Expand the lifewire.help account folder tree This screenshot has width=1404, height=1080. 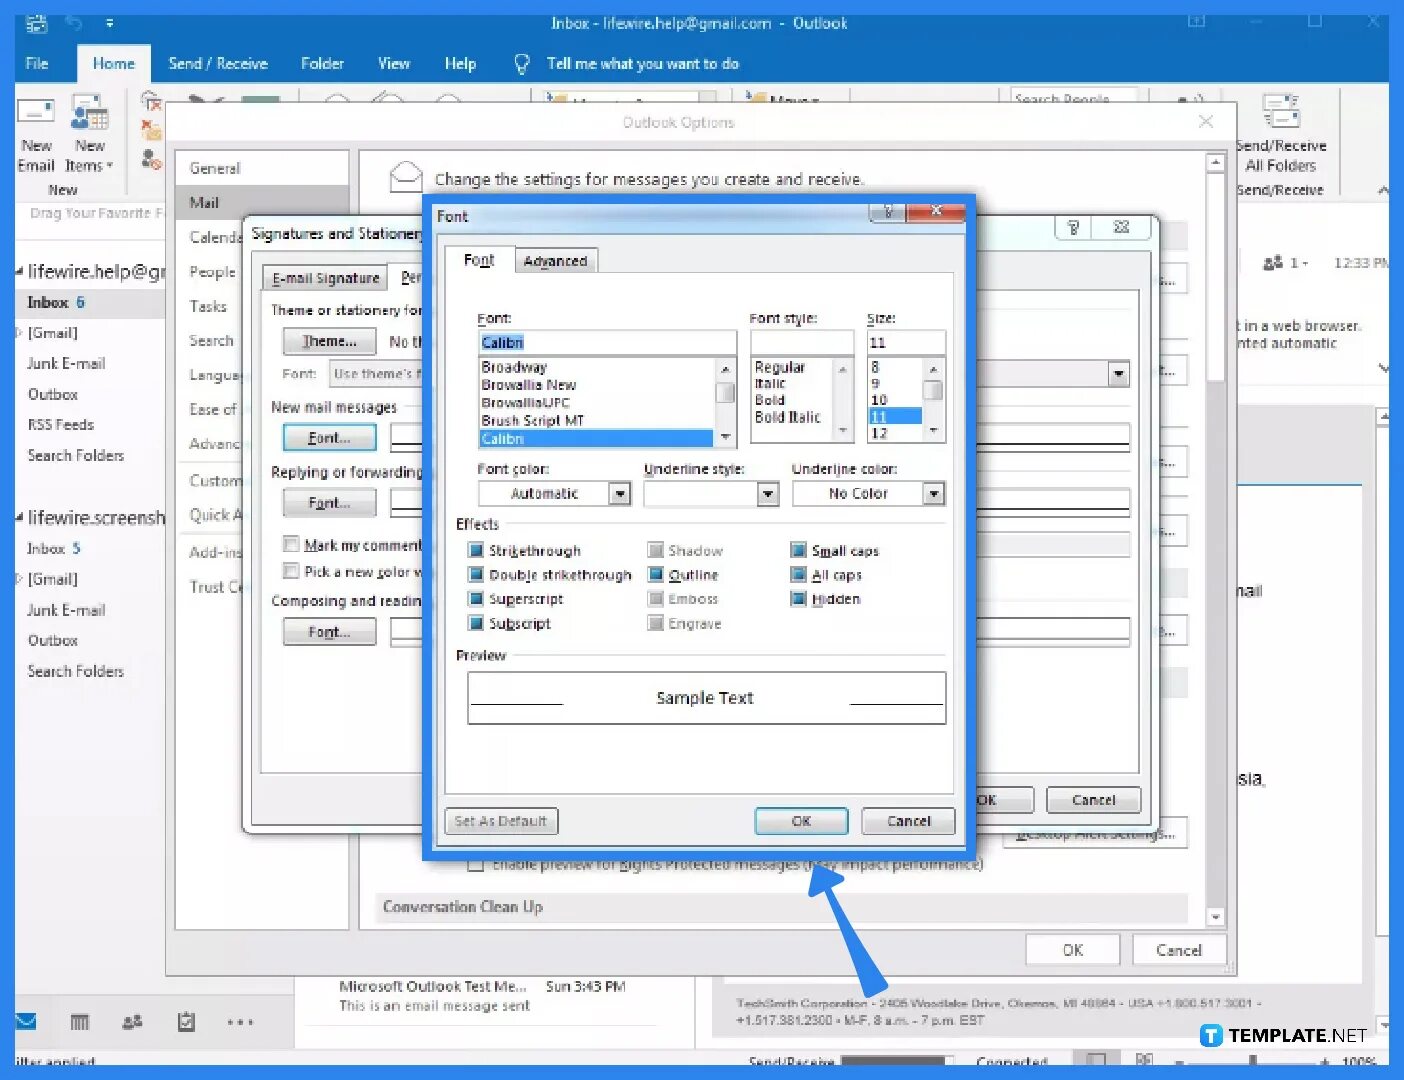pos(20,272)
